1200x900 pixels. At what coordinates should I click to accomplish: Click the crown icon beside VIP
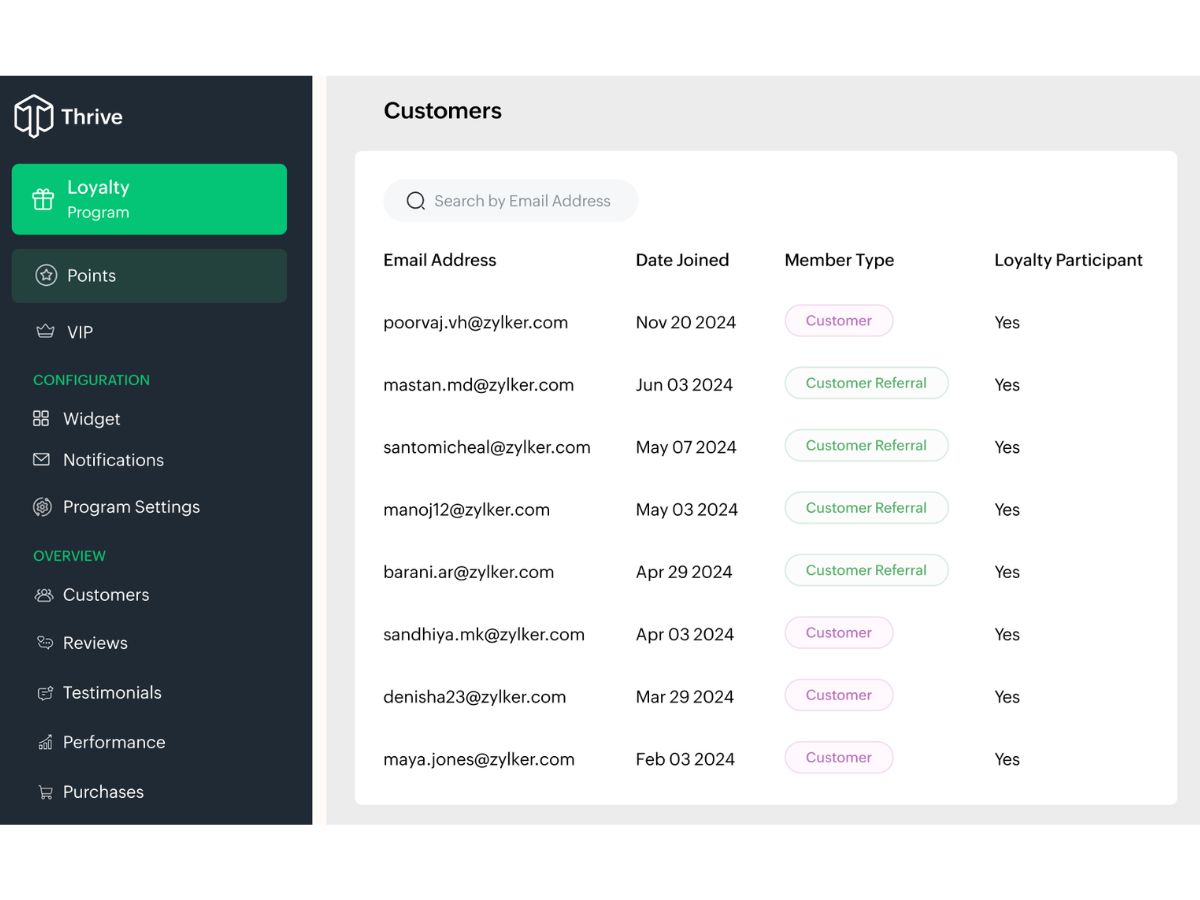click(45, 331)
